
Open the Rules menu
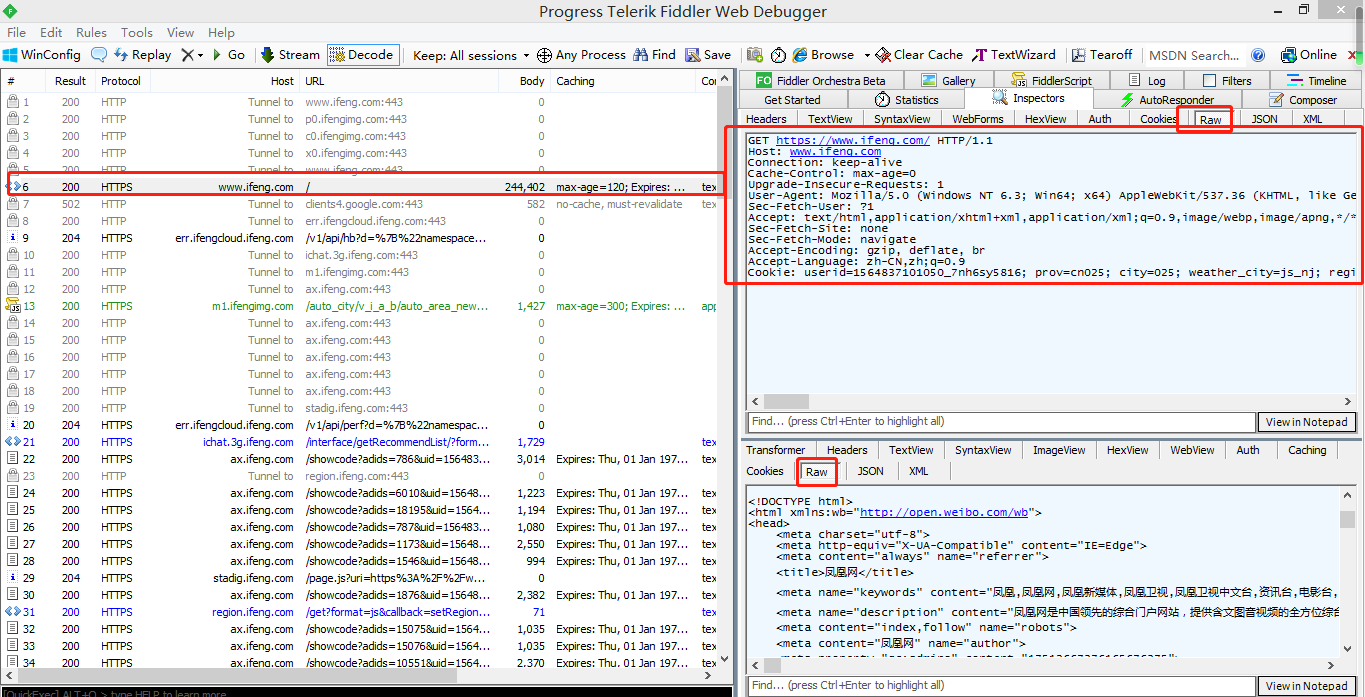(91, 32)
